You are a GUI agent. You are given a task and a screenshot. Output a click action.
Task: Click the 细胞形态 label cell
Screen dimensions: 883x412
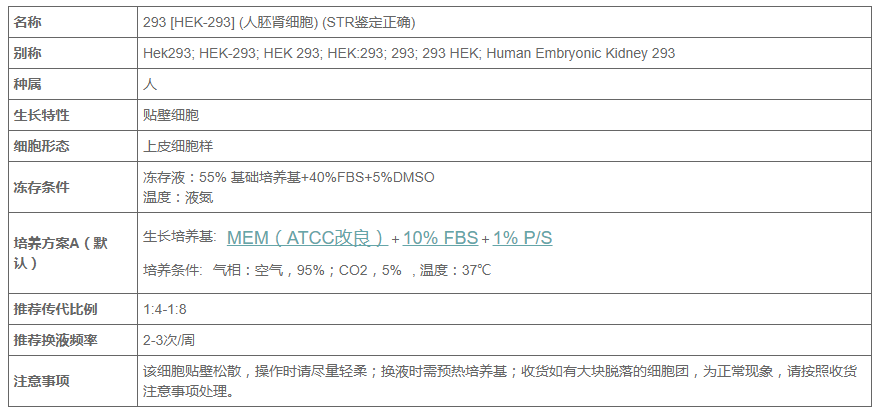click(x=73, y=146)
